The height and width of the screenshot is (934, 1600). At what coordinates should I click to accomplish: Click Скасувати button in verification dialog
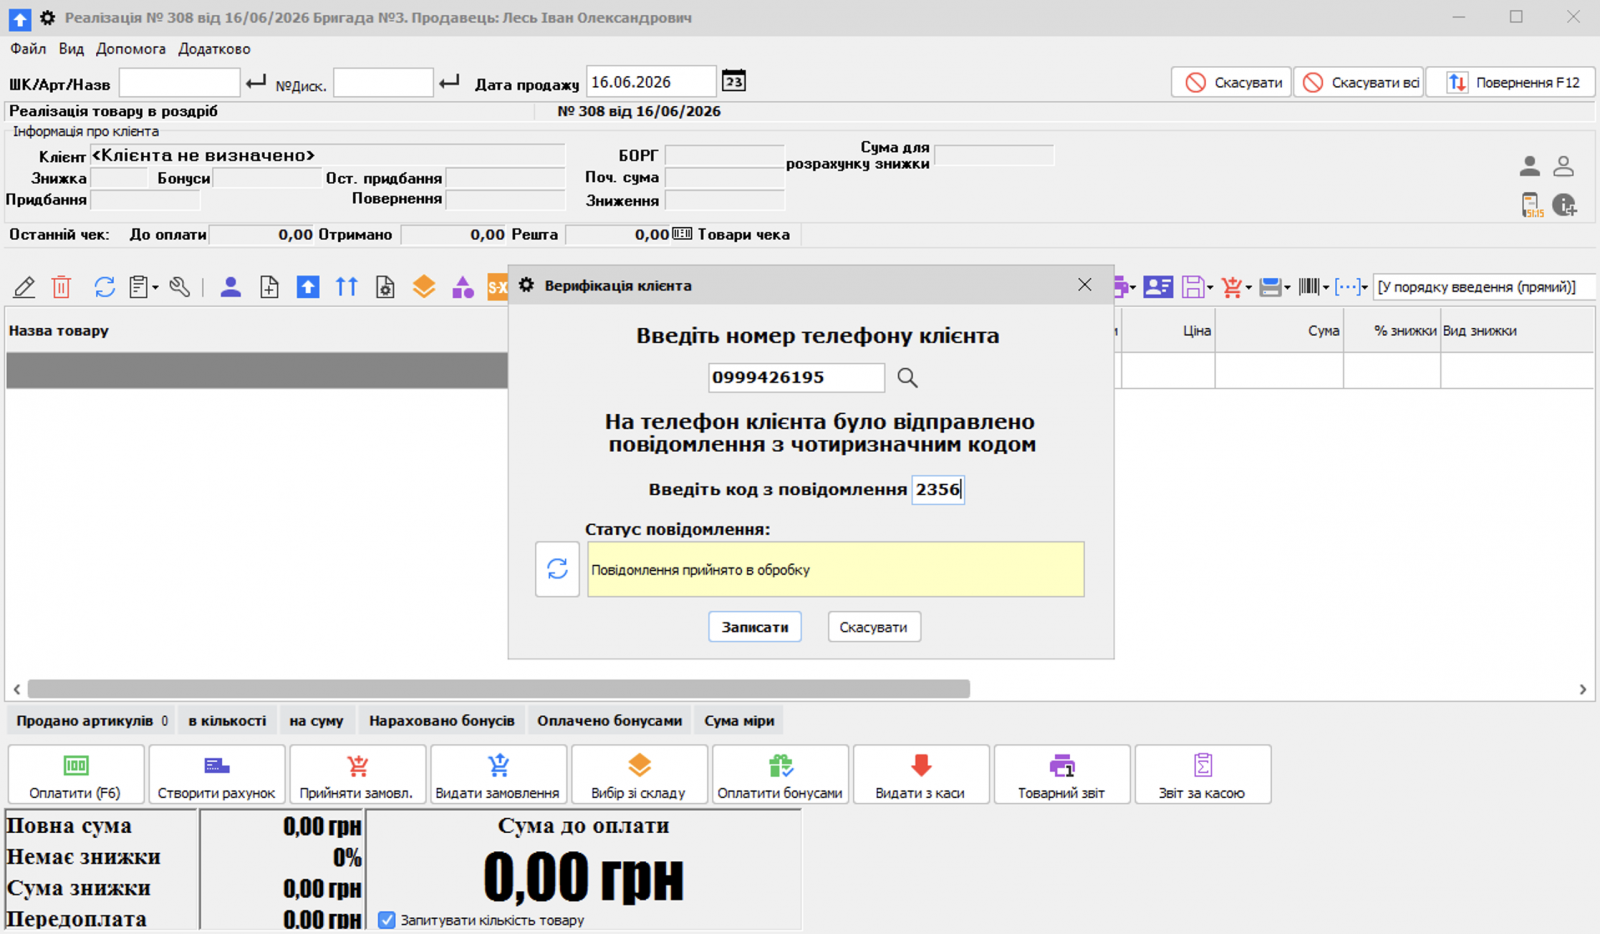(x=874, y=627)
